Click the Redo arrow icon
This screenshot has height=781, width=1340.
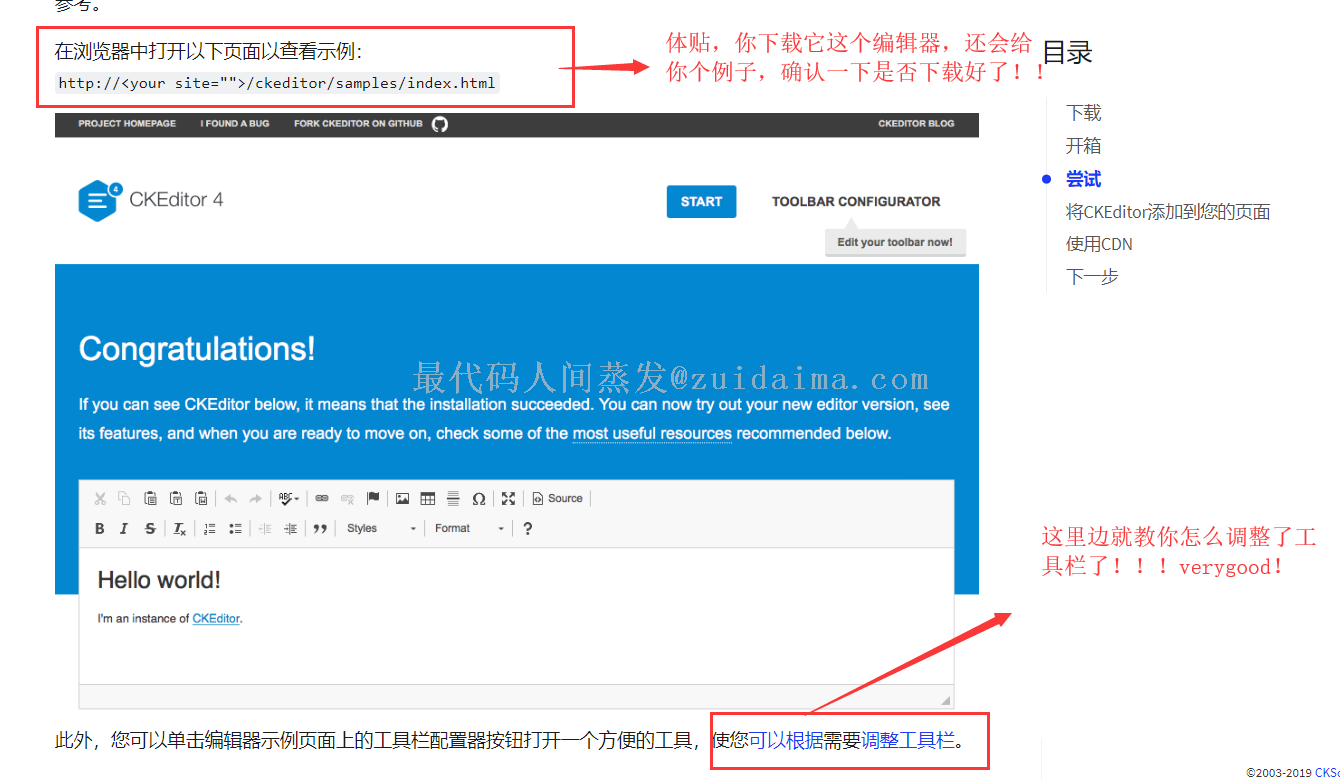click(255, 498)
